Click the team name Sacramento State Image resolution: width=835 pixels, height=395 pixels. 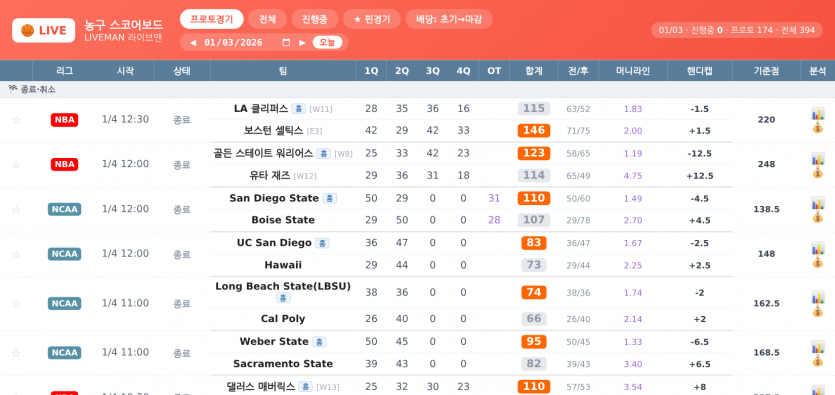283,364
